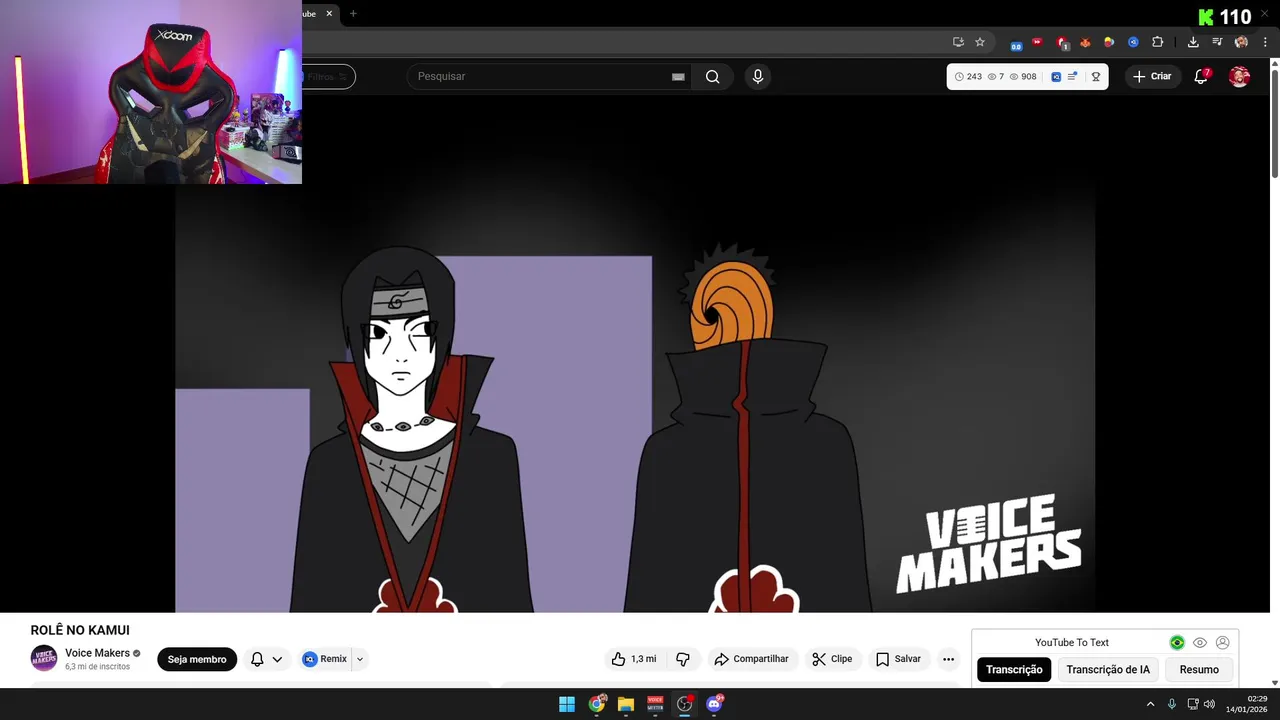Click the Filtros filter button
This screenshot has width=1280, height=720.
click(328, 77)
